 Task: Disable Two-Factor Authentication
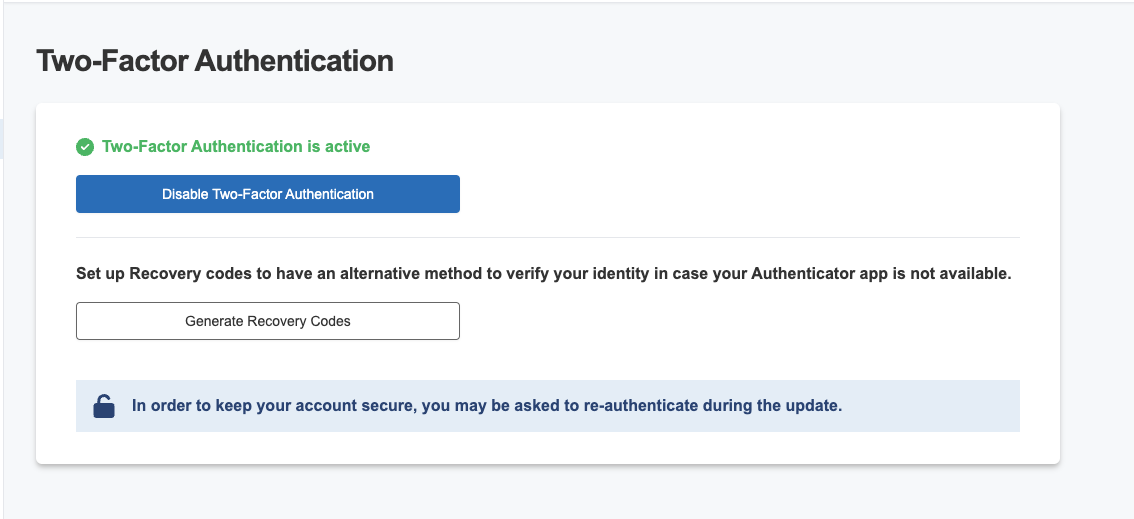click(x=268, y=194)
